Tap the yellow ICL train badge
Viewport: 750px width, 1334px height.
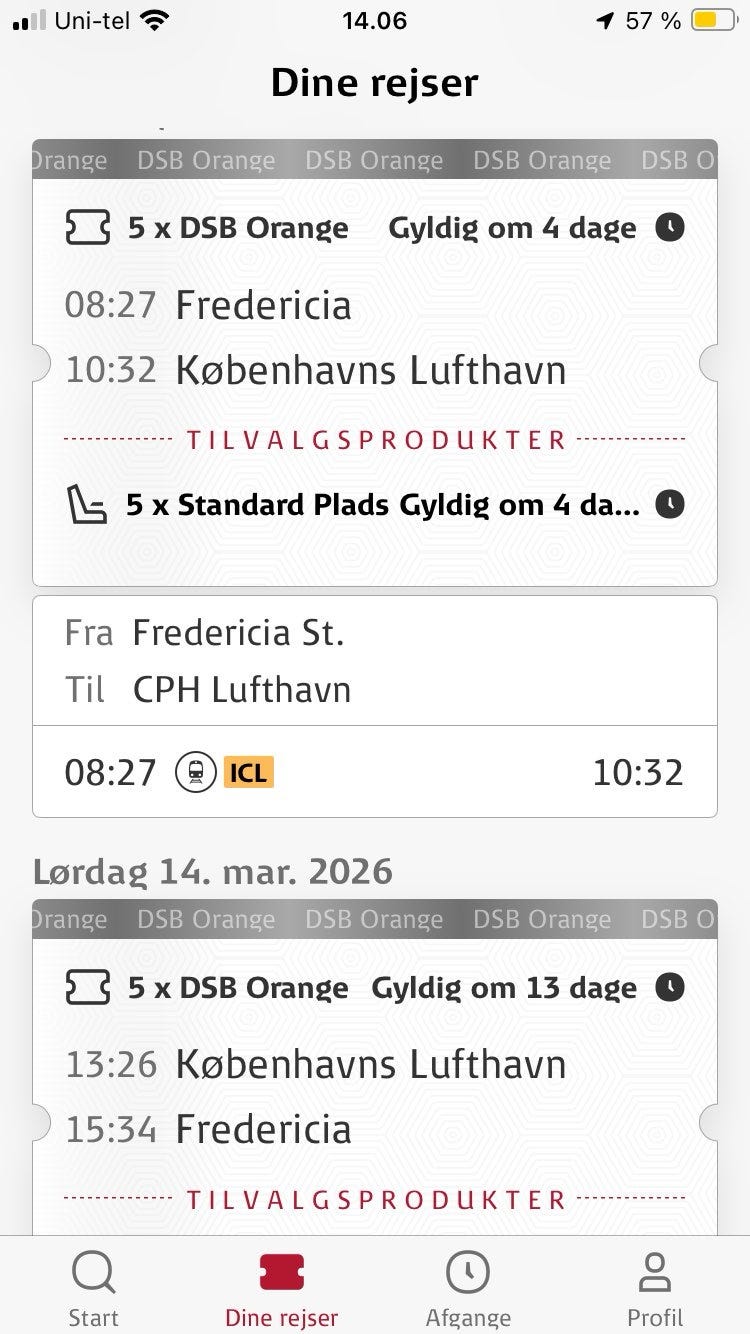point(249,772)
